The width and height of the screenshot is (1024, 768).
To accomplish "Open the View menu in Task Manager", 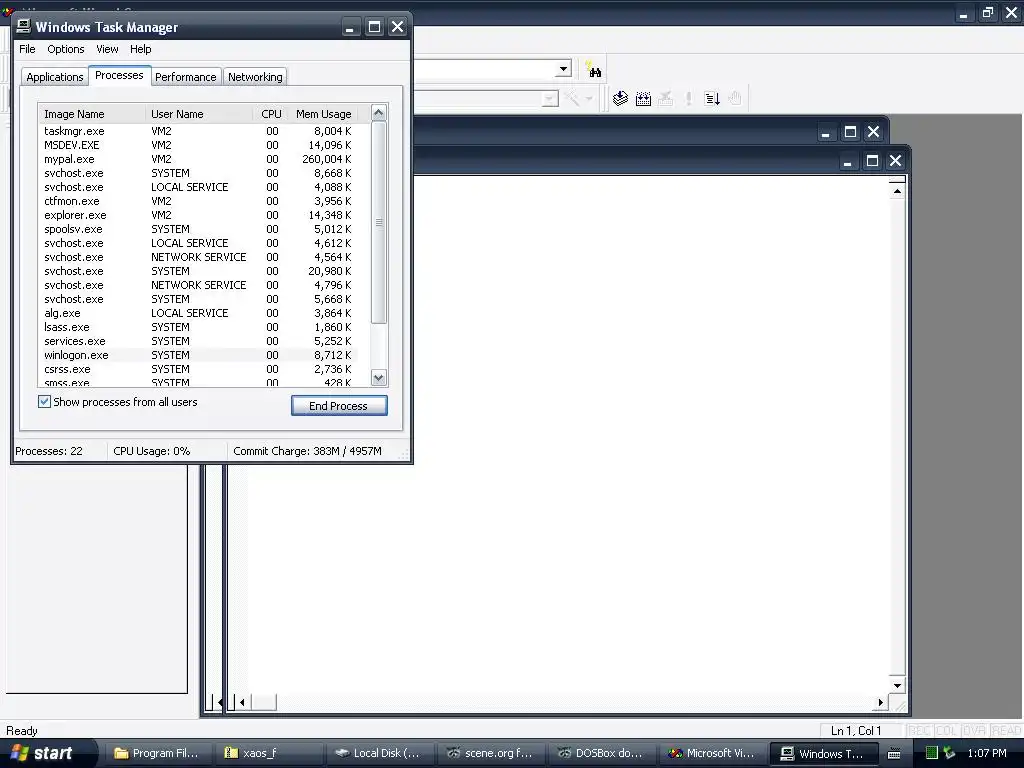I will click(107, 49).
